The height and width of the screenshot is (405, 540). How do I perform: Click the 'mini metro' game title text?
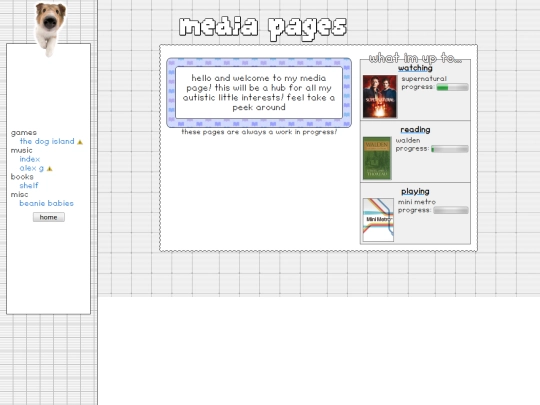pyautogui.click(x=417, y=202)
